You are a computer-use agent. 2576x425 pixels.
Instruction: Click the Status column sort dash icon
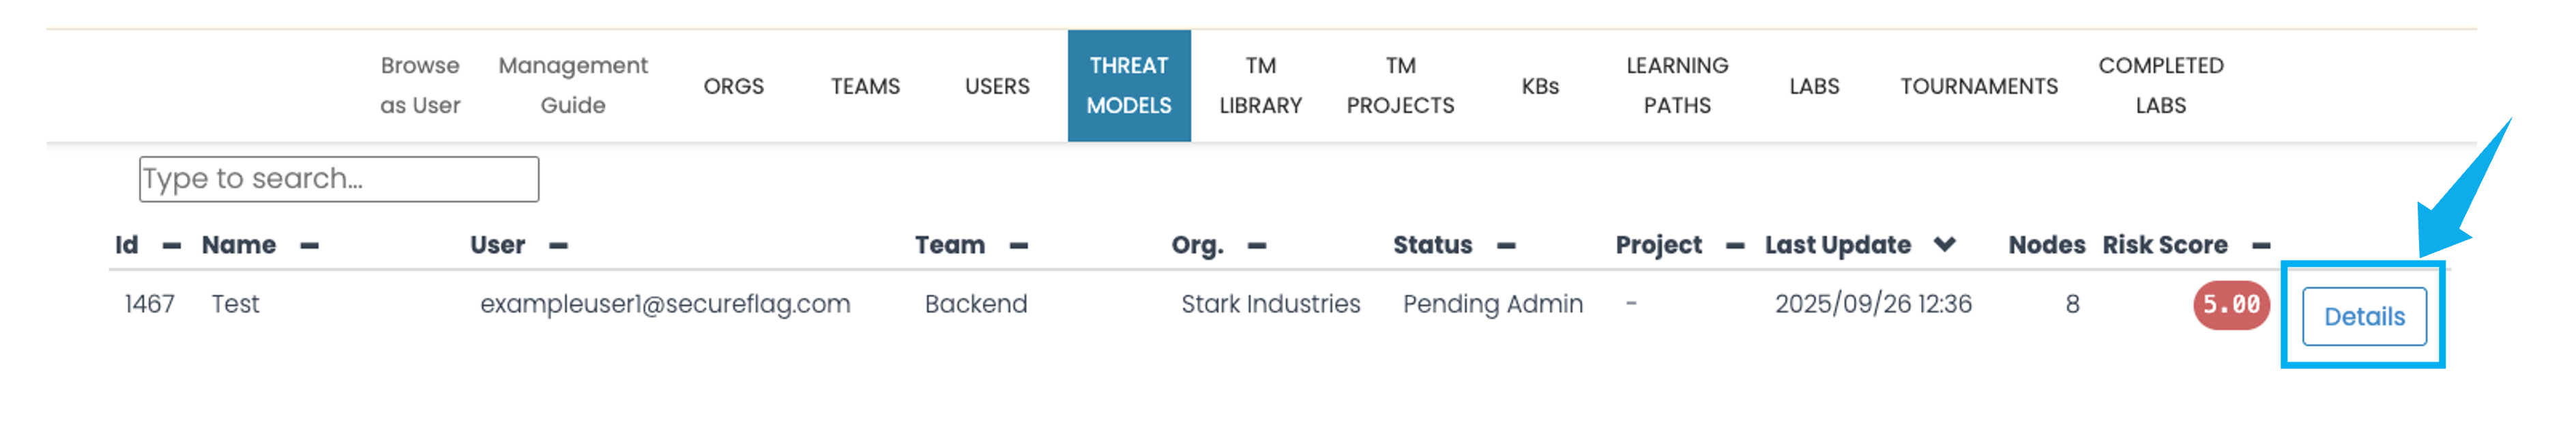point(1506,246)
